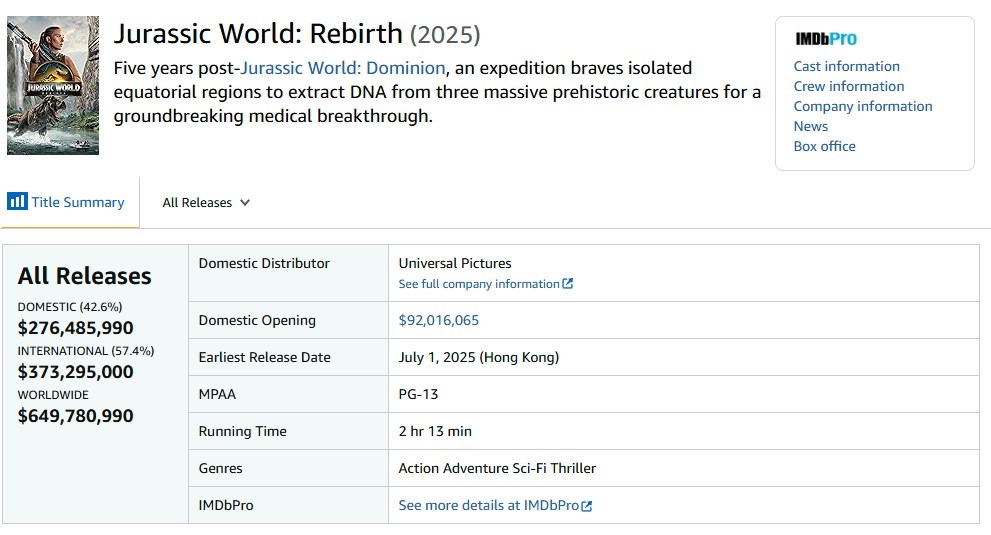Click external link icon beside IMDbPro details
This screenshot has height=535, width=991.
click(587, 506)
